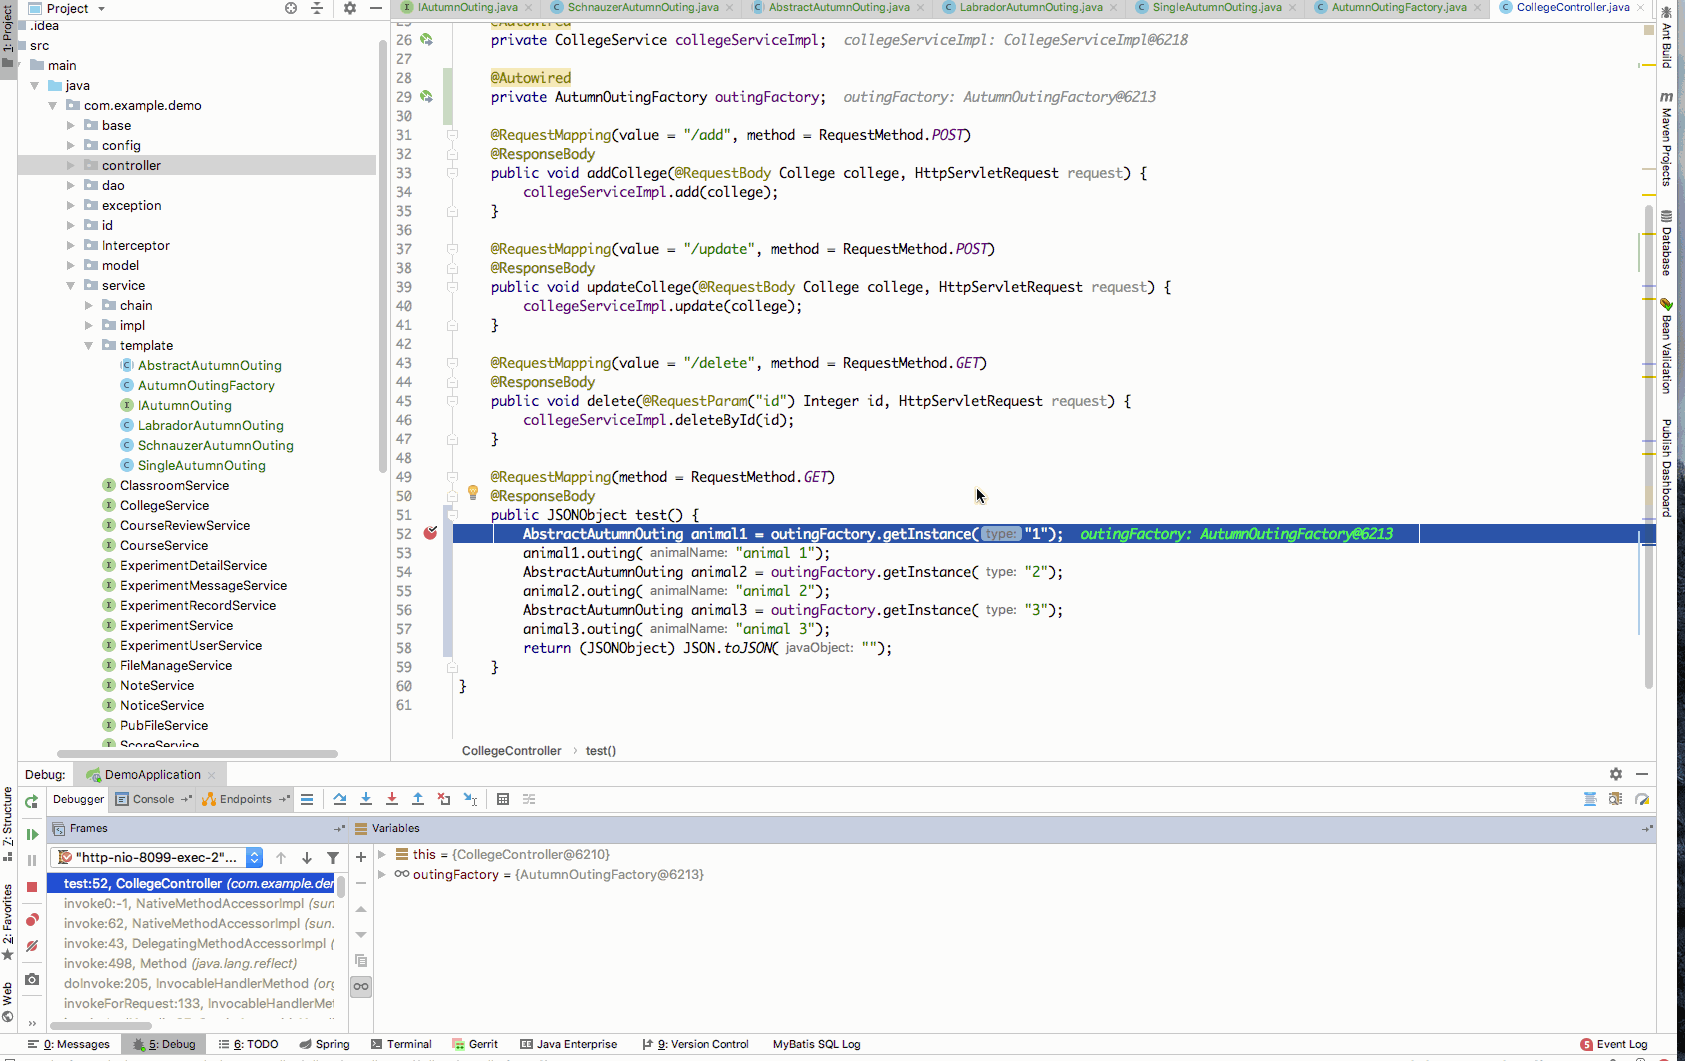Open 6: TODO tool window
The image size is (1685, 1061).
[x=248, y=1044]
